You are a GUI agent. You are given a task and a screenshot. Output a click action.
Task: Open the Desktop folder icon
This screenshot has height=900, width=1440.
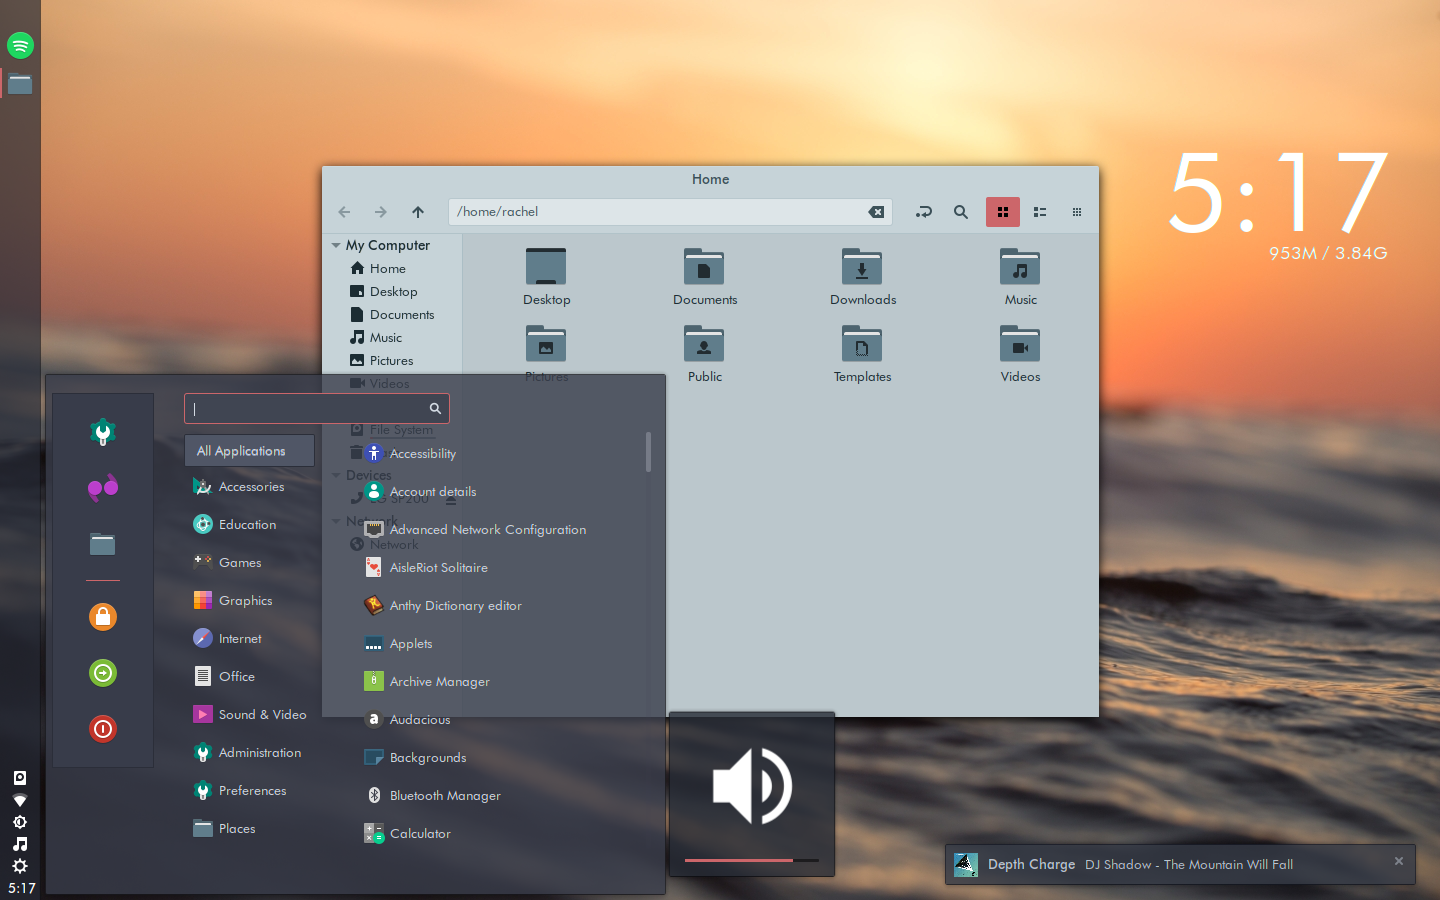[x=546, y=267]
